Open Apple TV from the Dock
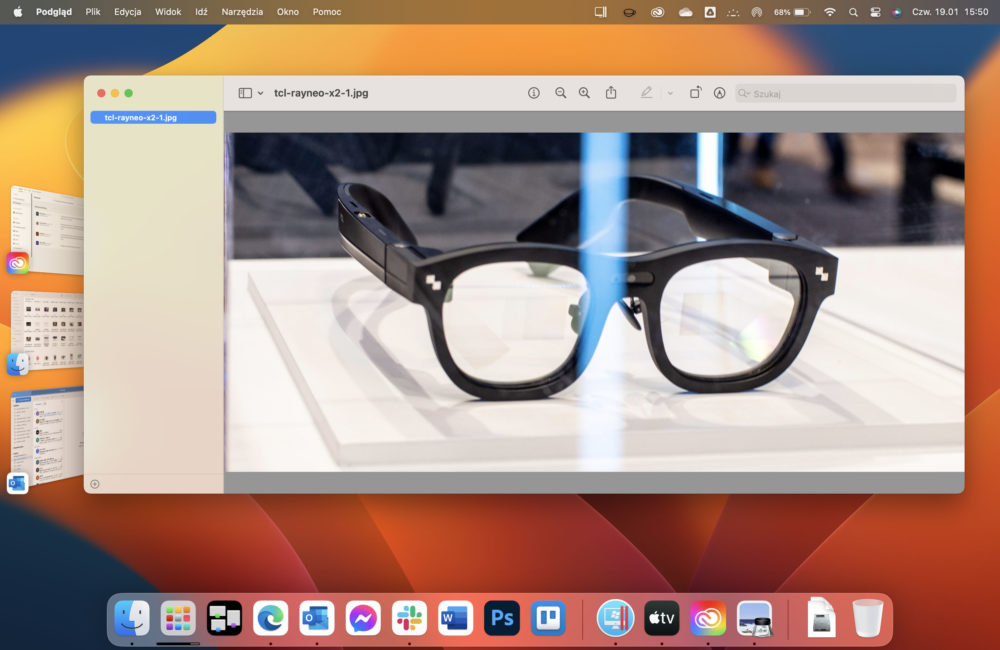 (x=661, y=618)
